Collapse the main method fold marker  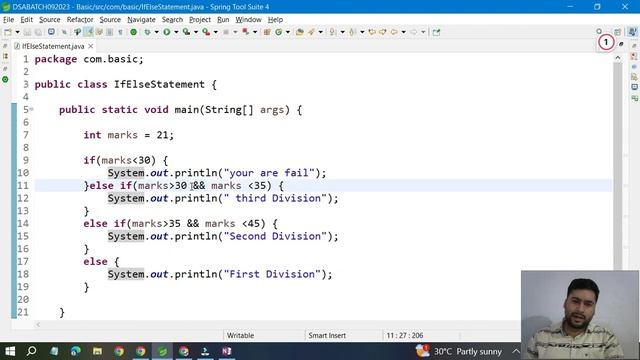[31, 109]
